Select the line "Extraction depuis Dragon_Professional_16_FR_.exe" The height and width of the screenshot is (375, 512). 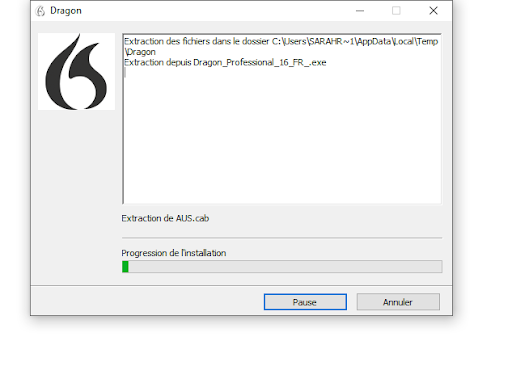(225, 62)
